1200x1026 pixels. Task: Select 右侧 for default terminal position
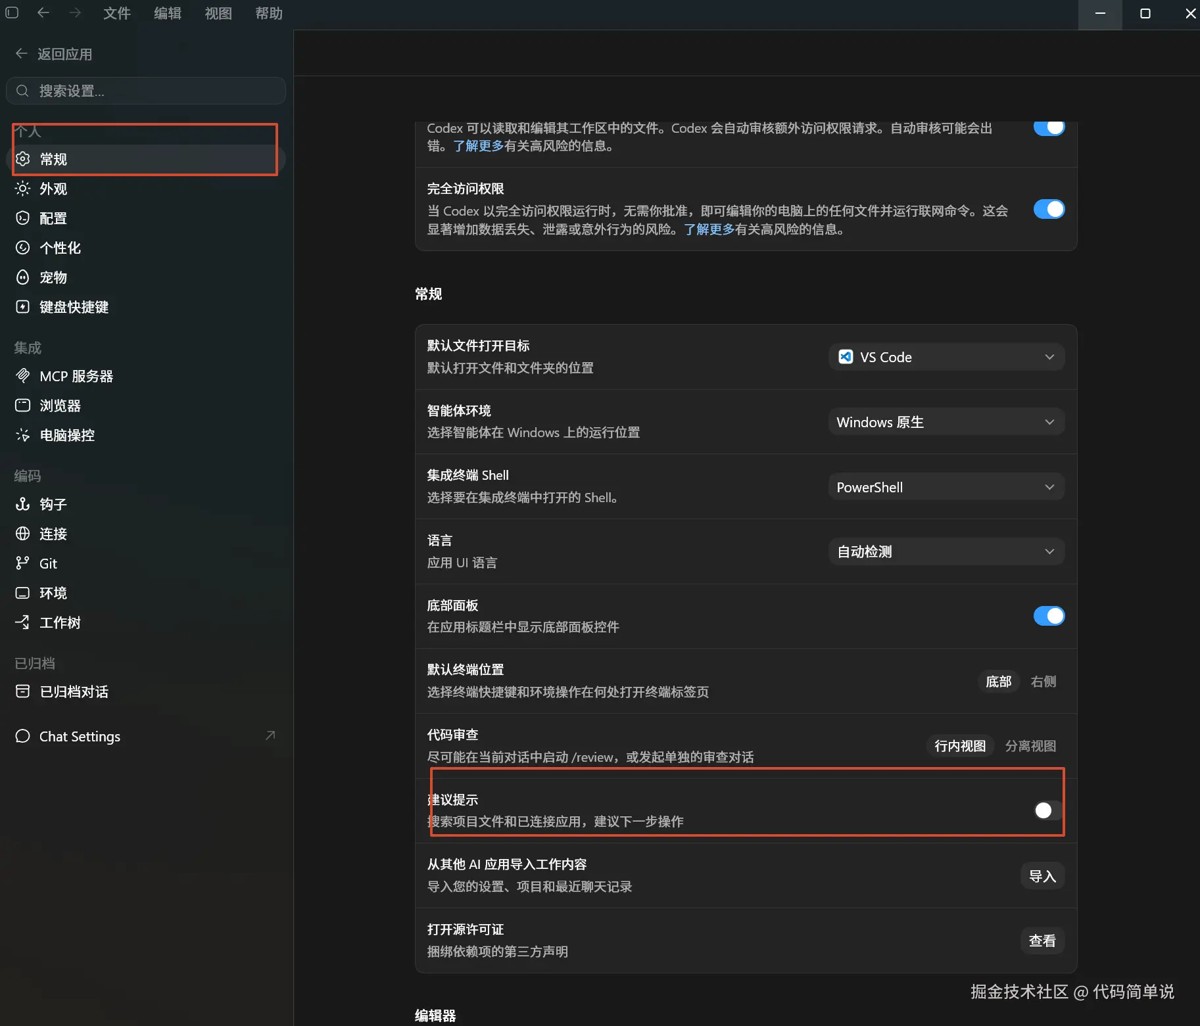point(1043,681)
